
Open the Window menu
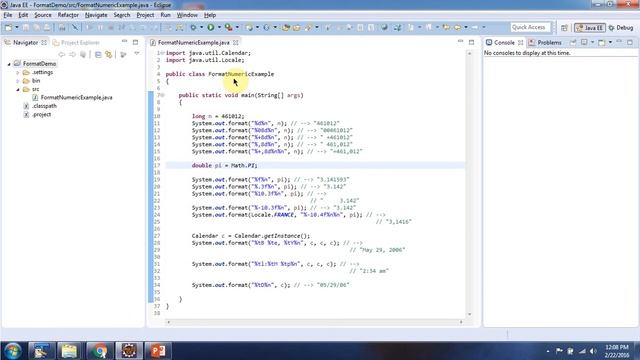(187, 15)
